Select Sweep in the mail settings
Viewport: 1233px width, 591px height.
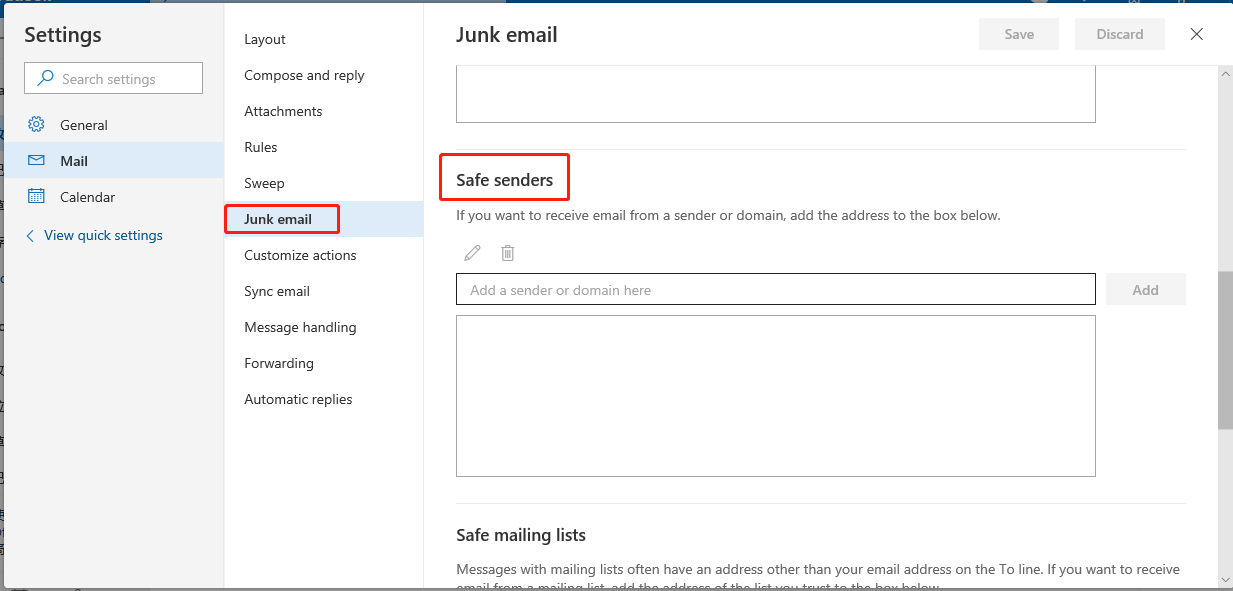click(x=264, y=183)
